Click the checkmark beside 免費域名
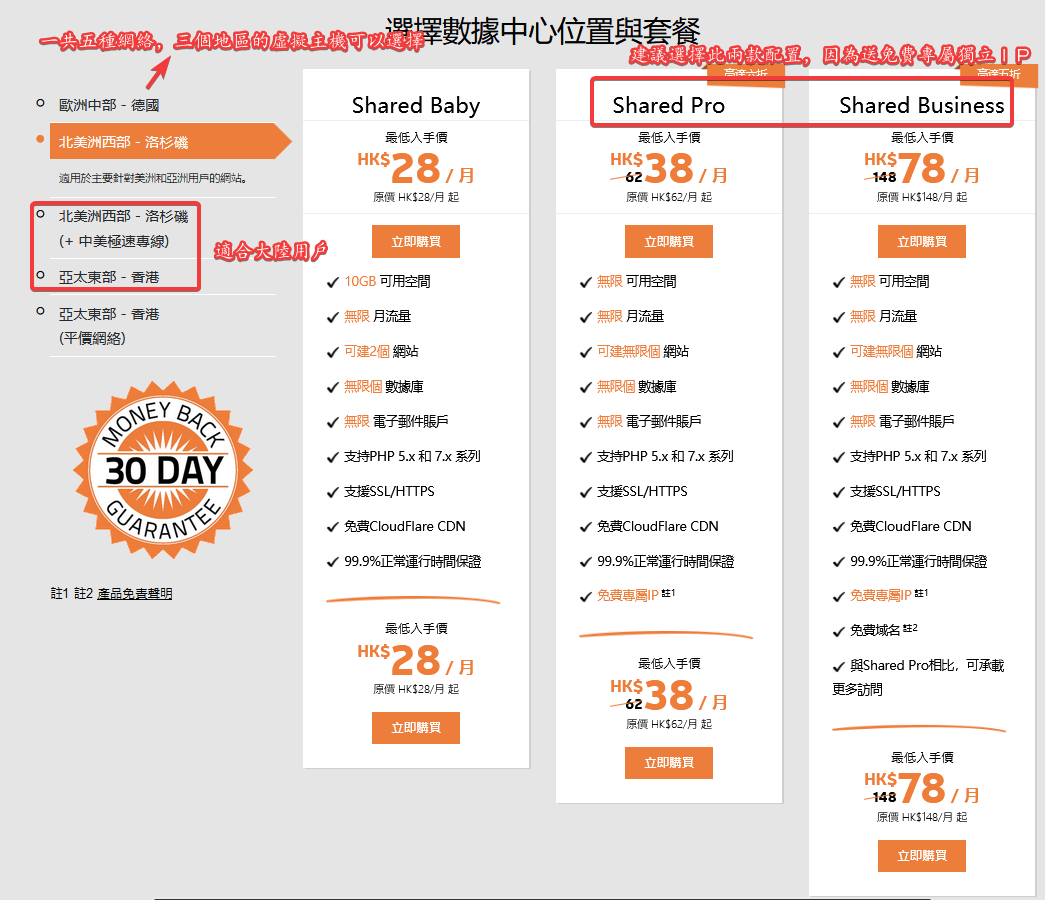This screenshot has width=1045, height=900. [x=839, y=631]
